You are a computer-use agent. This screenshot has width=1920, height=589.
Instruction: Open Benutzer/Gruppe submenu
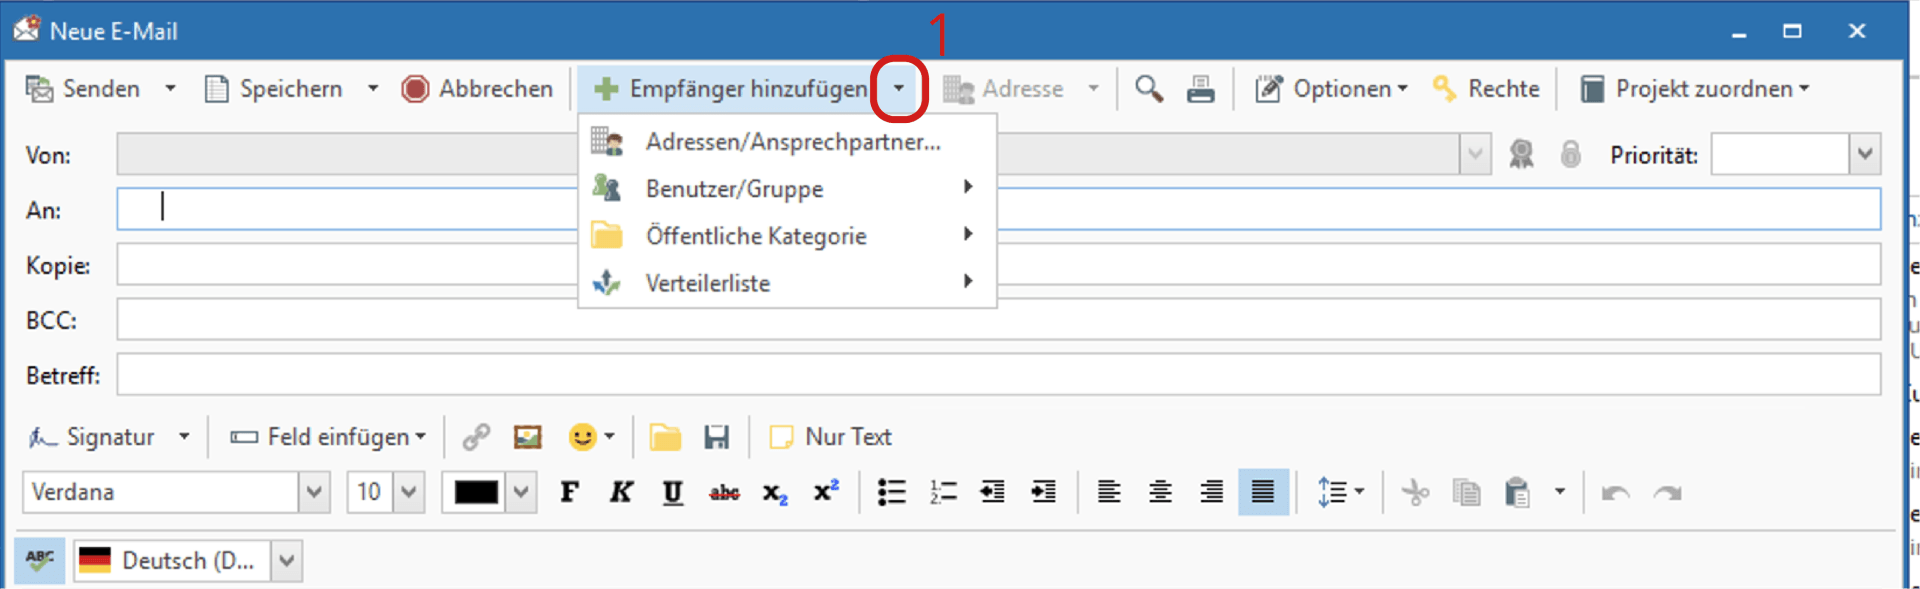coord(787,188)
